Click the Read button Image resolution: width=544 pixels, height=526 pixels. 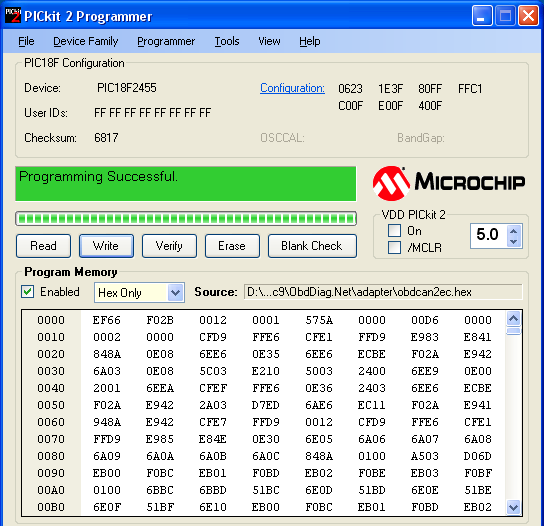[43, 246]
